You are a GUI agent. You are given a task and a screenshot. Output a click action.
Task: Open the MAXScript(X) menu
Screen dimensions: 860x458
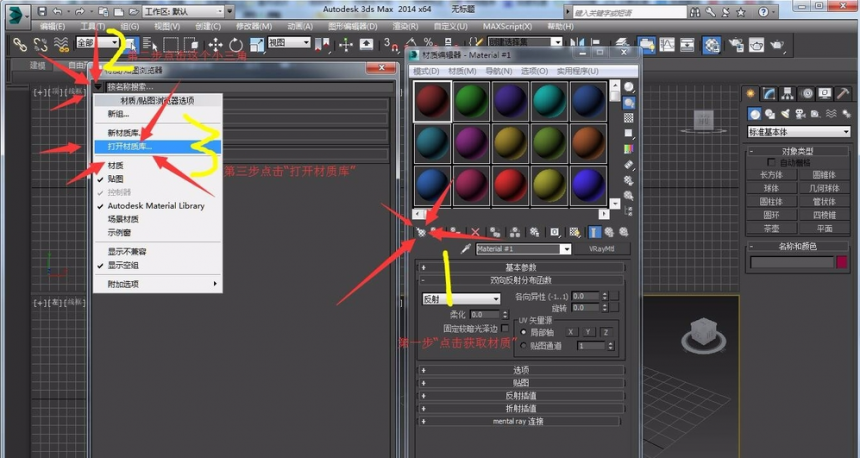click(507, 26)
